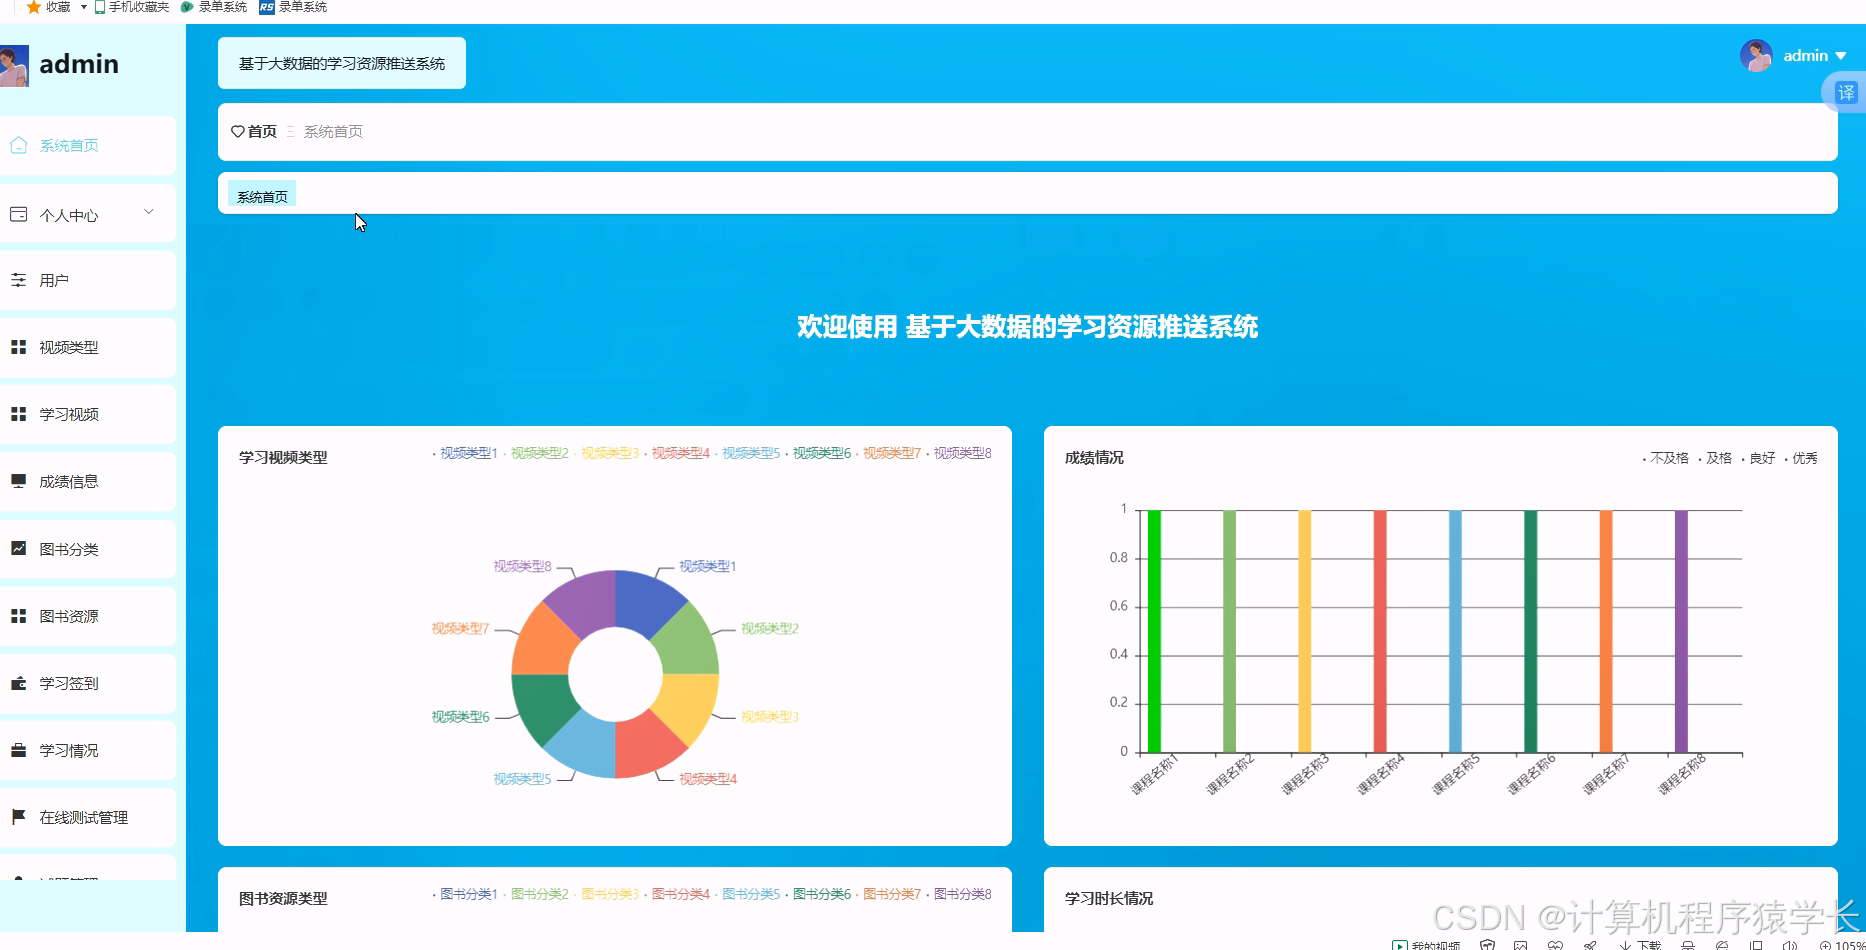
Task: Click the 105% zoom indicator in status bar
Action: click(1842, 945)
